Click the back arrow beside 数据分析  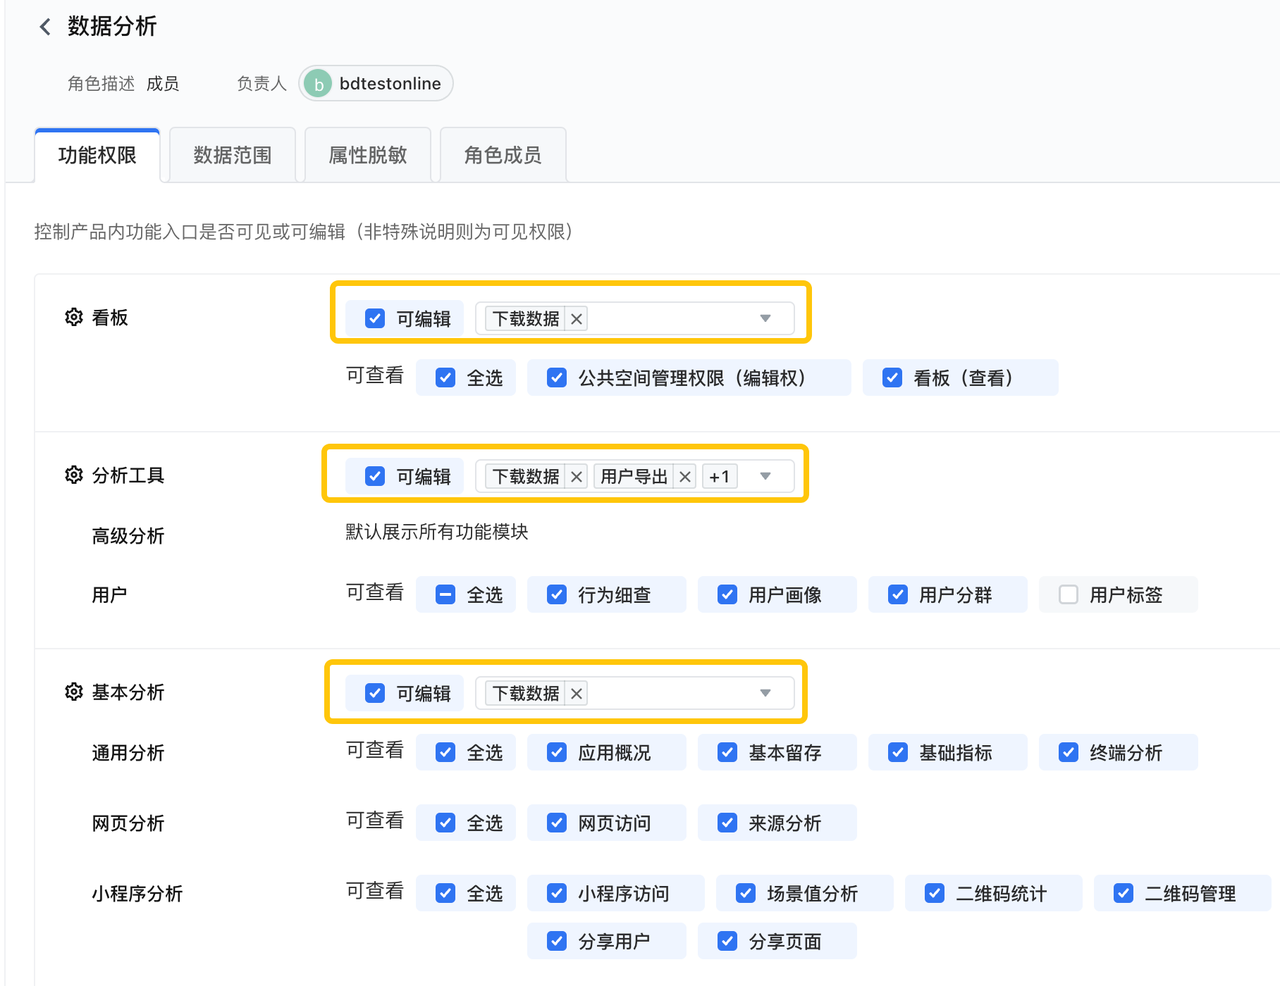(45, 27)
